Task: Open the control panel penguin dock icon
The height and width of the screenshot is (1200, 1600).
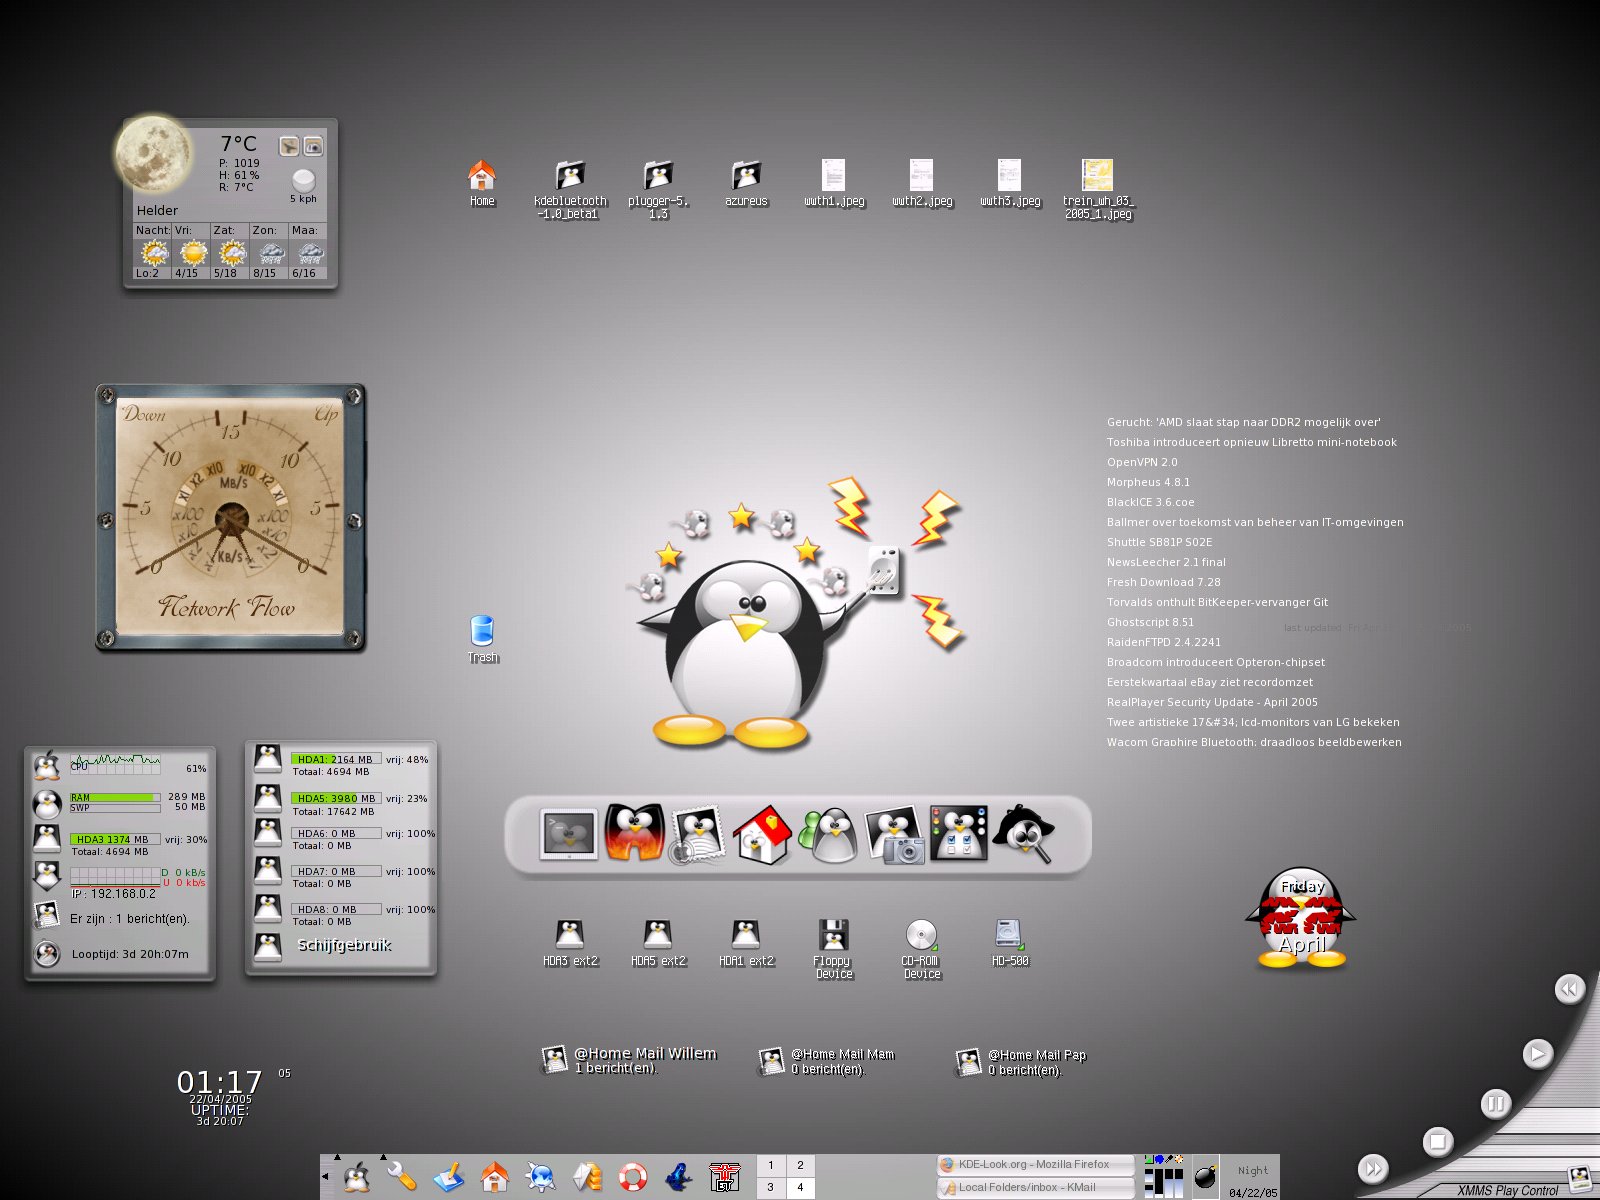Action: click(958, 834)
